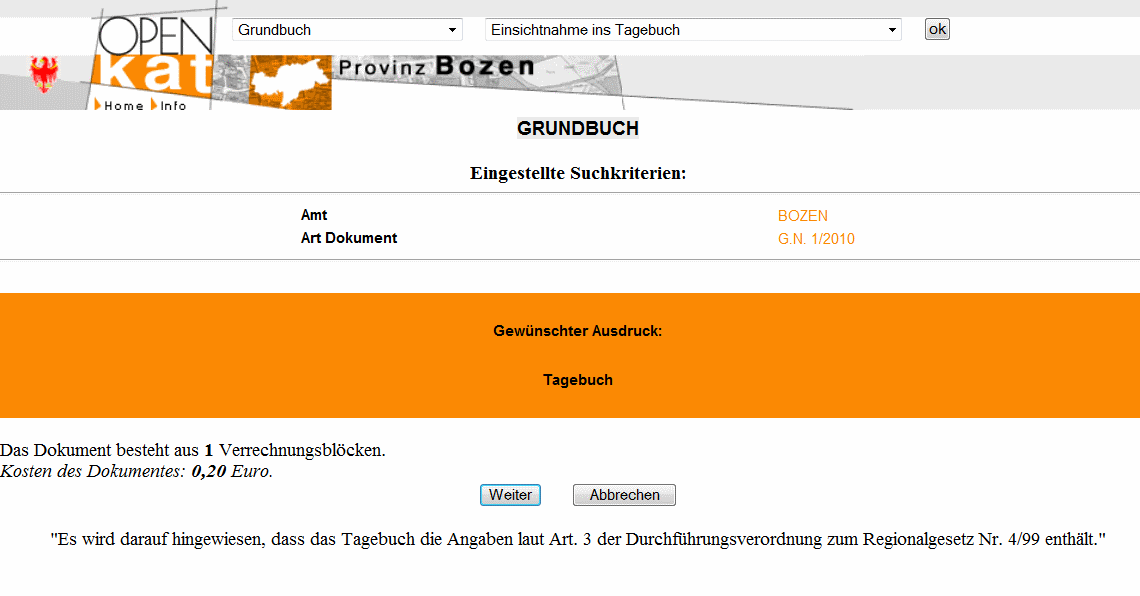Select the orange BOZEN value
Screen dimensions: 1140x596
802,216
